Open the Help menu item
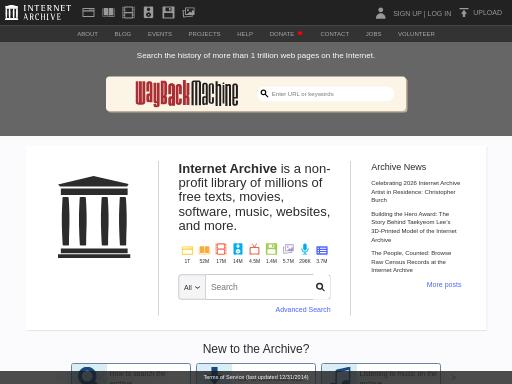512x384 pixels. pyautogui.click(x=245, y=34)
